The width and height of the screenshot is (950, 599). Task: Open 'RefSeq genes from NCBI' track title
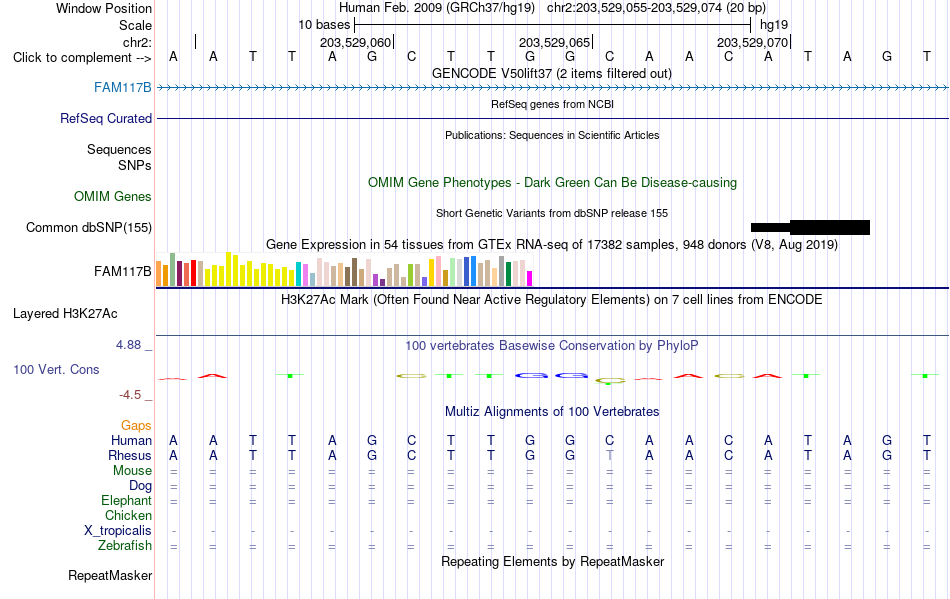click(552, 104)
